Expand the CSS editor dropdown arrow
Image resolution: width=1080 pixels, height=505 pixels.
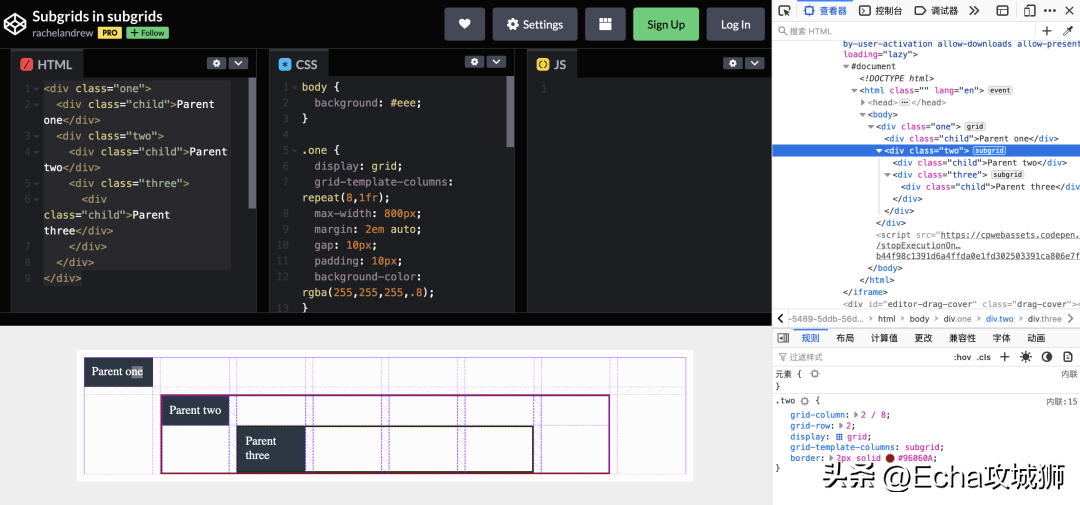[496, 63]
